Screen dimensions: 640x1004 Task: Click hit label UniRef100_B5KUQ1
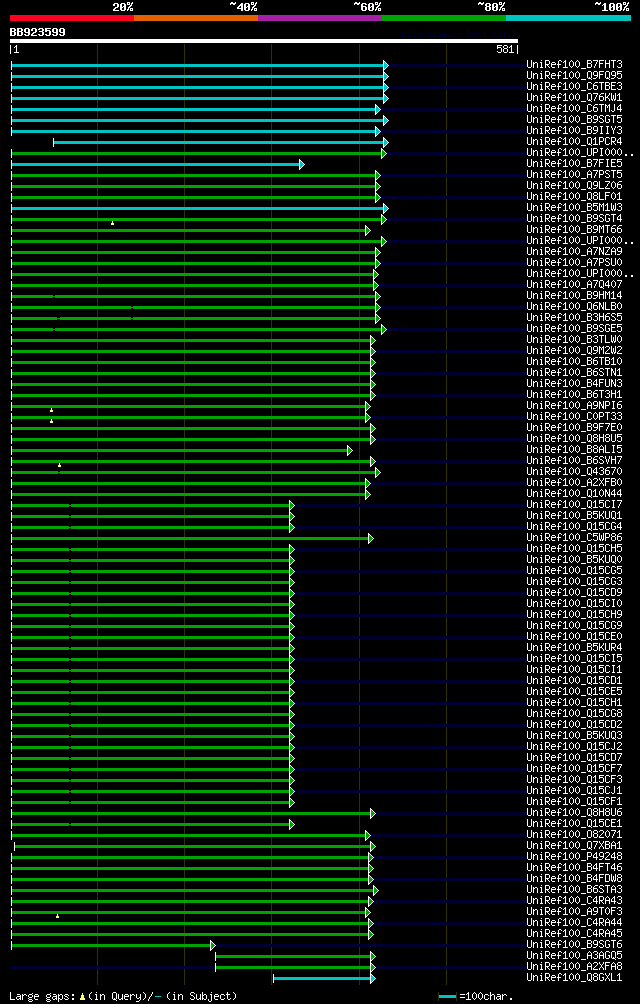[574, 515]
